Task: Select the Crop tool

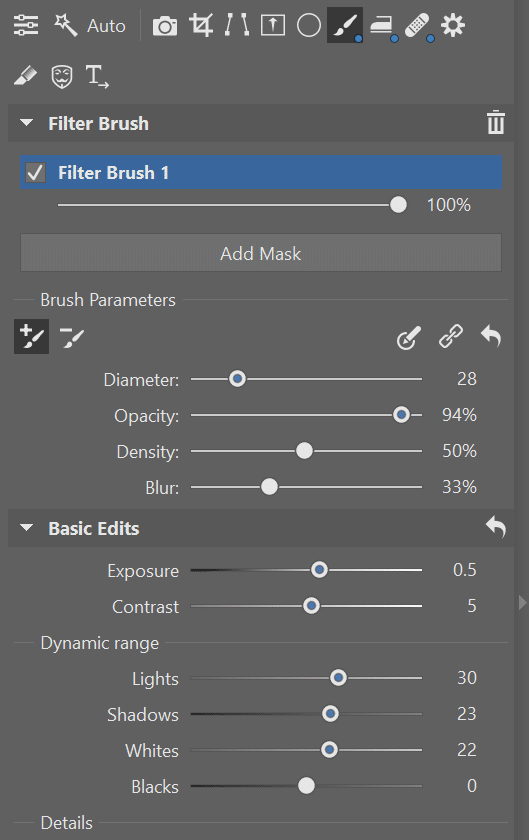Action: pos(201,25)
